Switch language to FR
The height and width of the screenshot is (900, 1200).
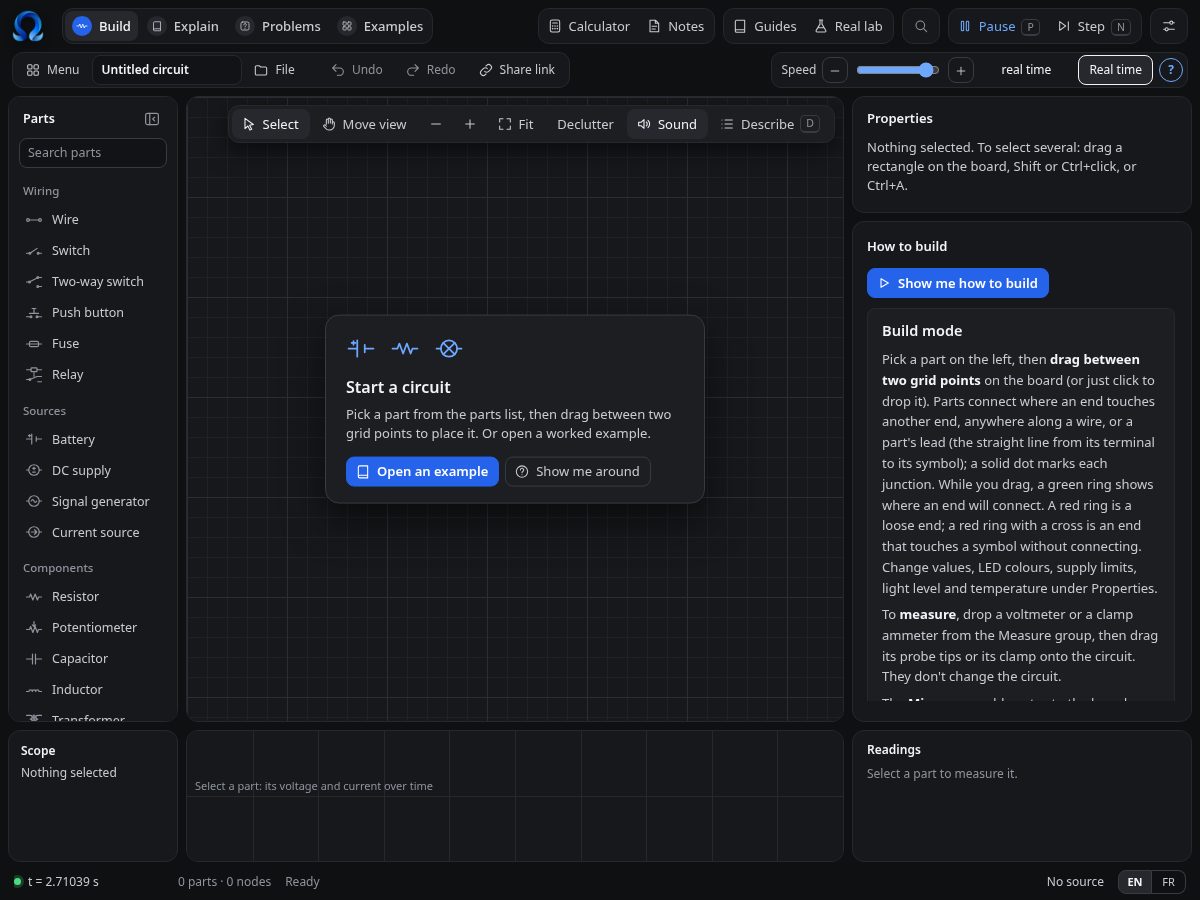coord(1168,881)
